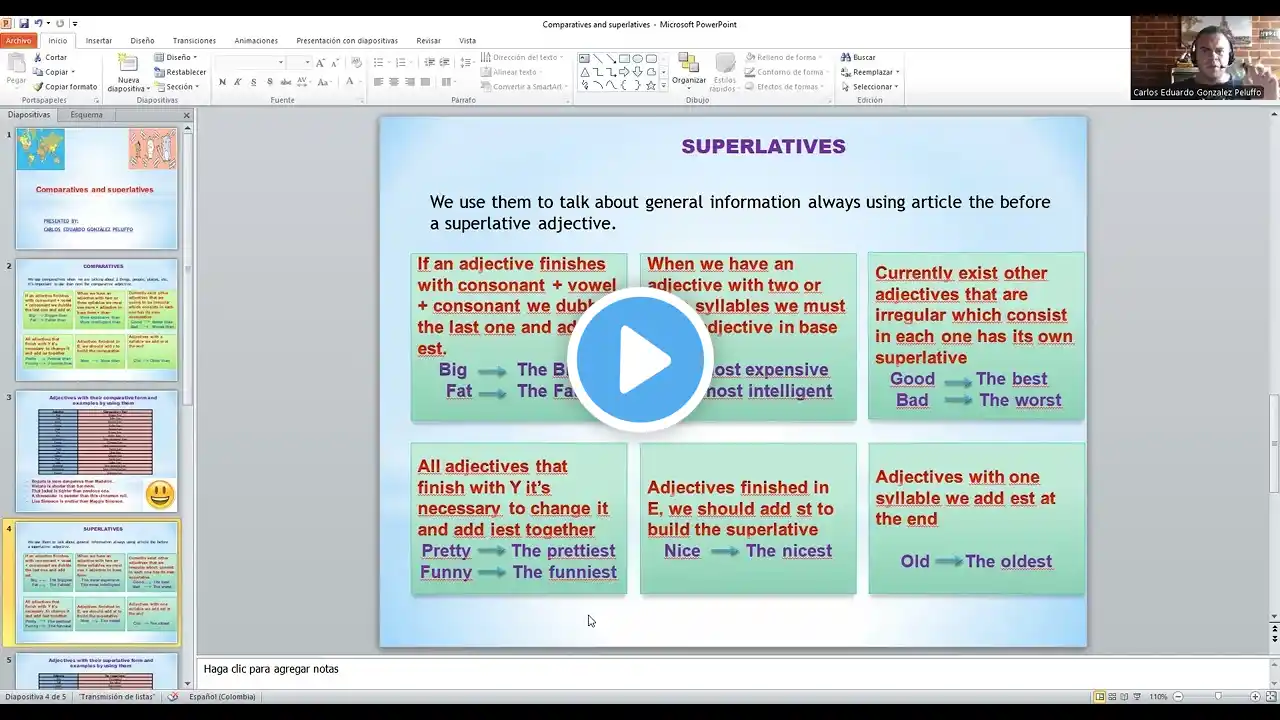This screenshot has width=1280, height=720.
Task: Click the notes field Haga clic para agregar notas
Action: click(x=734, y=669)
